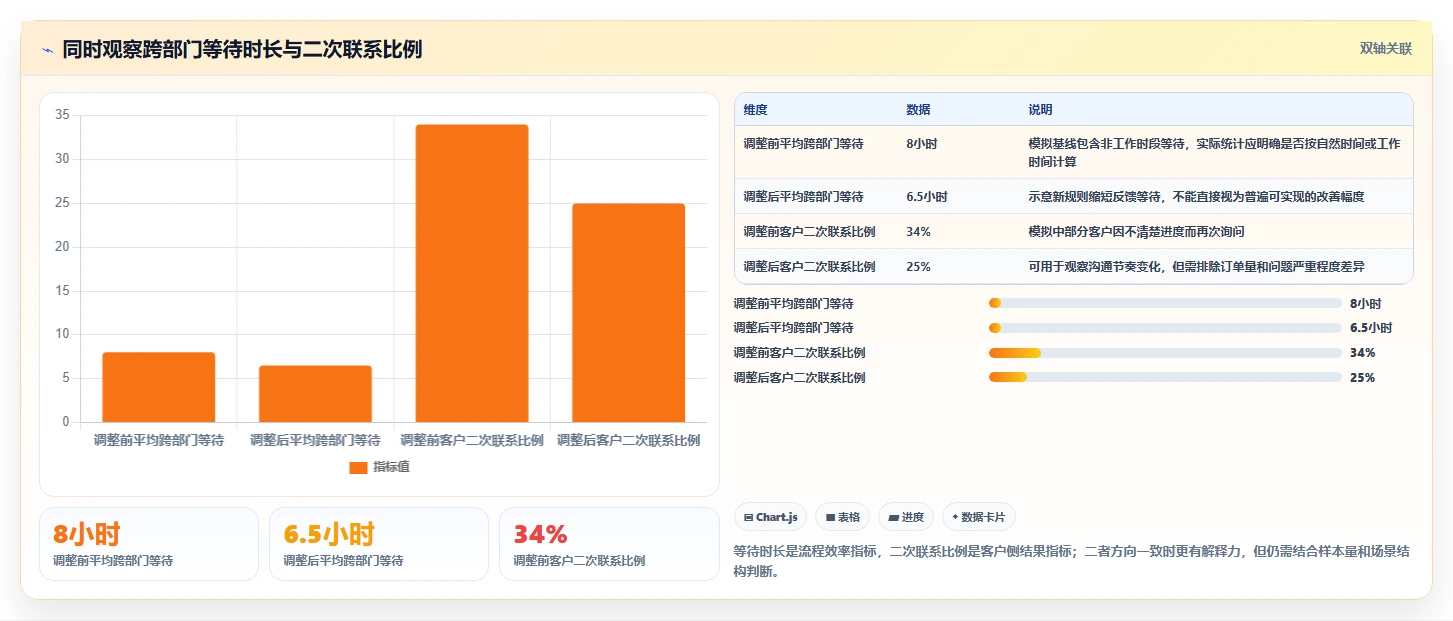Click progress bar for 调整前平均跨部门等待
The image size is (1453, 621).
(x=1165, y=303)
